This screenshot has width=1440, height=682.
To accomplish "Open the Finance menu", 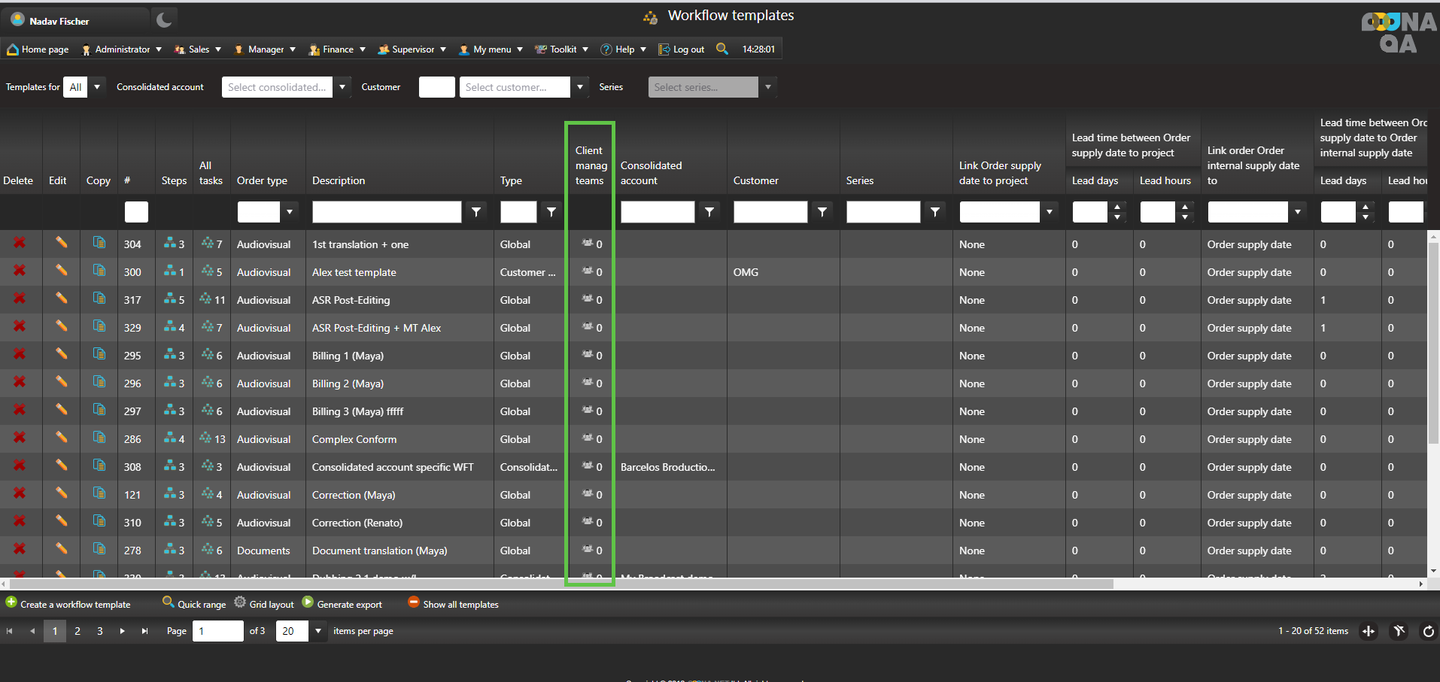I will pyautogui.click(x=337, y=49).
